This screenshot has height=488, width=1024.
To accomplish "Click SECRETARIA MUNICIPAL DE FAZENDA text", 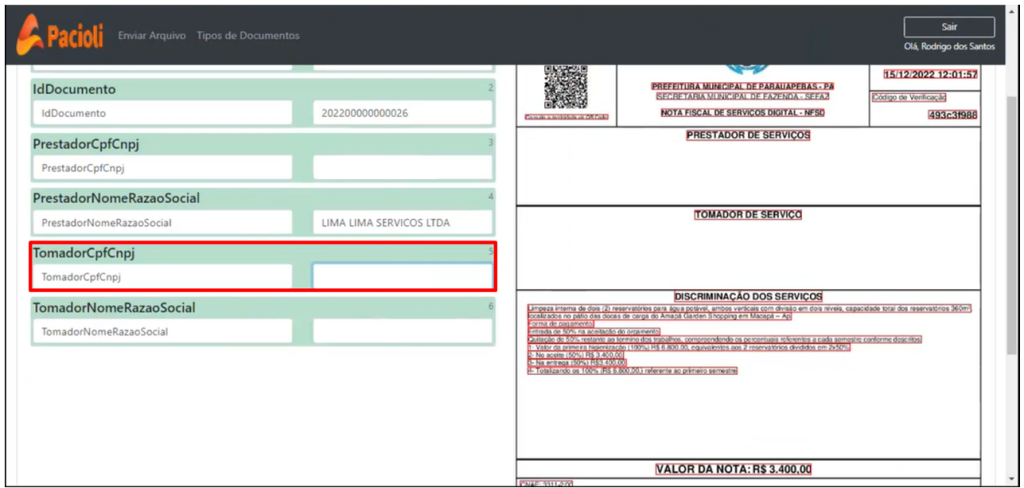I will (x=743, y=97).
